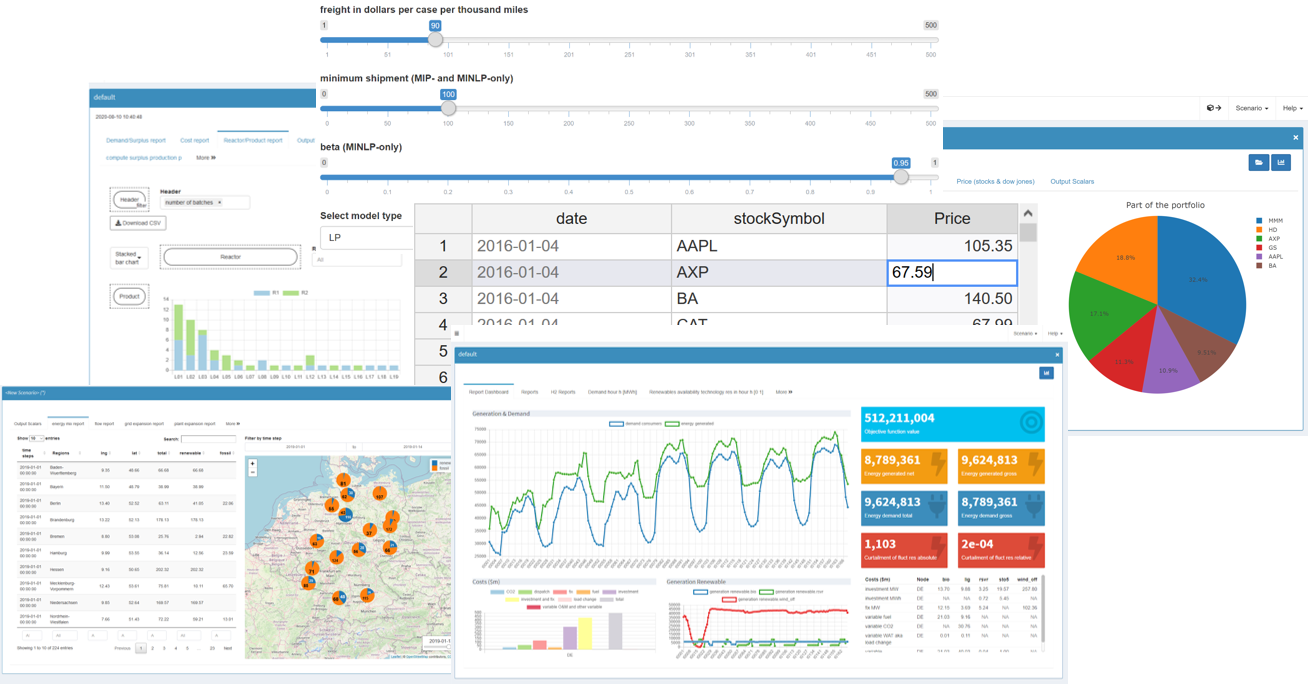The width and height of the screenshot is (1308, 684).
Task: Click the AXP Price input field showing 67.59
Action: [x=952, y=272]
